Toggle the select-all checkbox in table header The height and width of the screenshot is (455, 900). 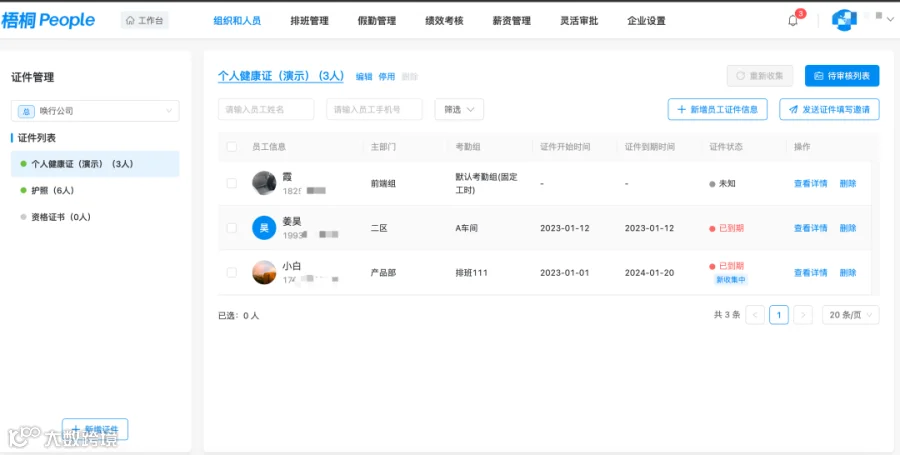pyautogui.click(x=232, y=147)
